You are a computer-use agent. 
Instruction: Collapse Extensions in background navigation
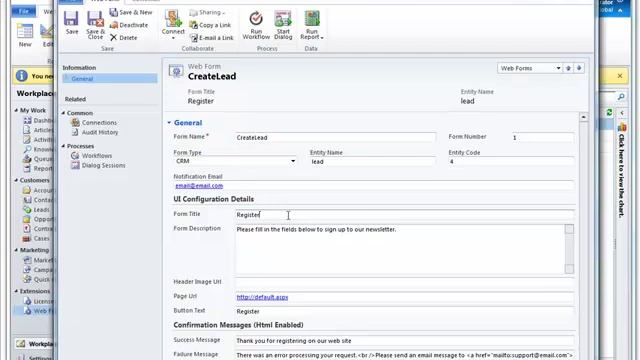point(16,291)
